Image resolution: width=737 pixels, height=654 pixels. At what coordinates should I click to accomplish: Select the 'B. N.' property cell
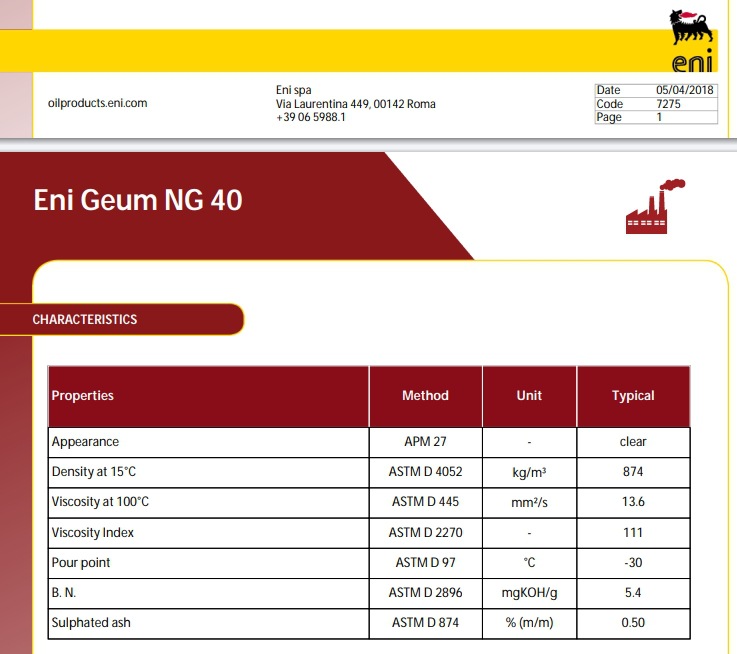tap(209, 593)
